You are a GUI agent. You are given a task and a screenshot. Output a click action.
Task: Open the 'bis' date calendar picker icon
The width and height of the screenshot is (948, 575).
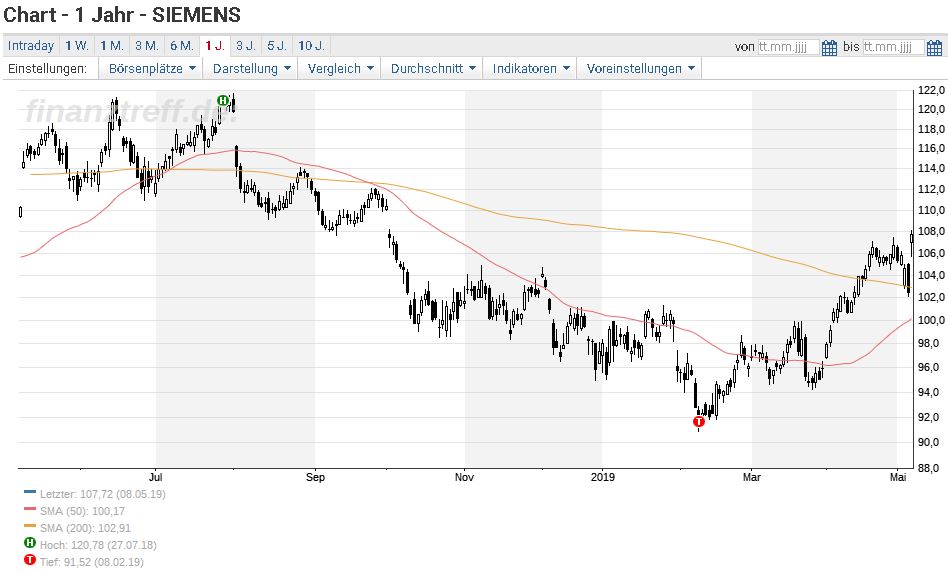point(934,47)
